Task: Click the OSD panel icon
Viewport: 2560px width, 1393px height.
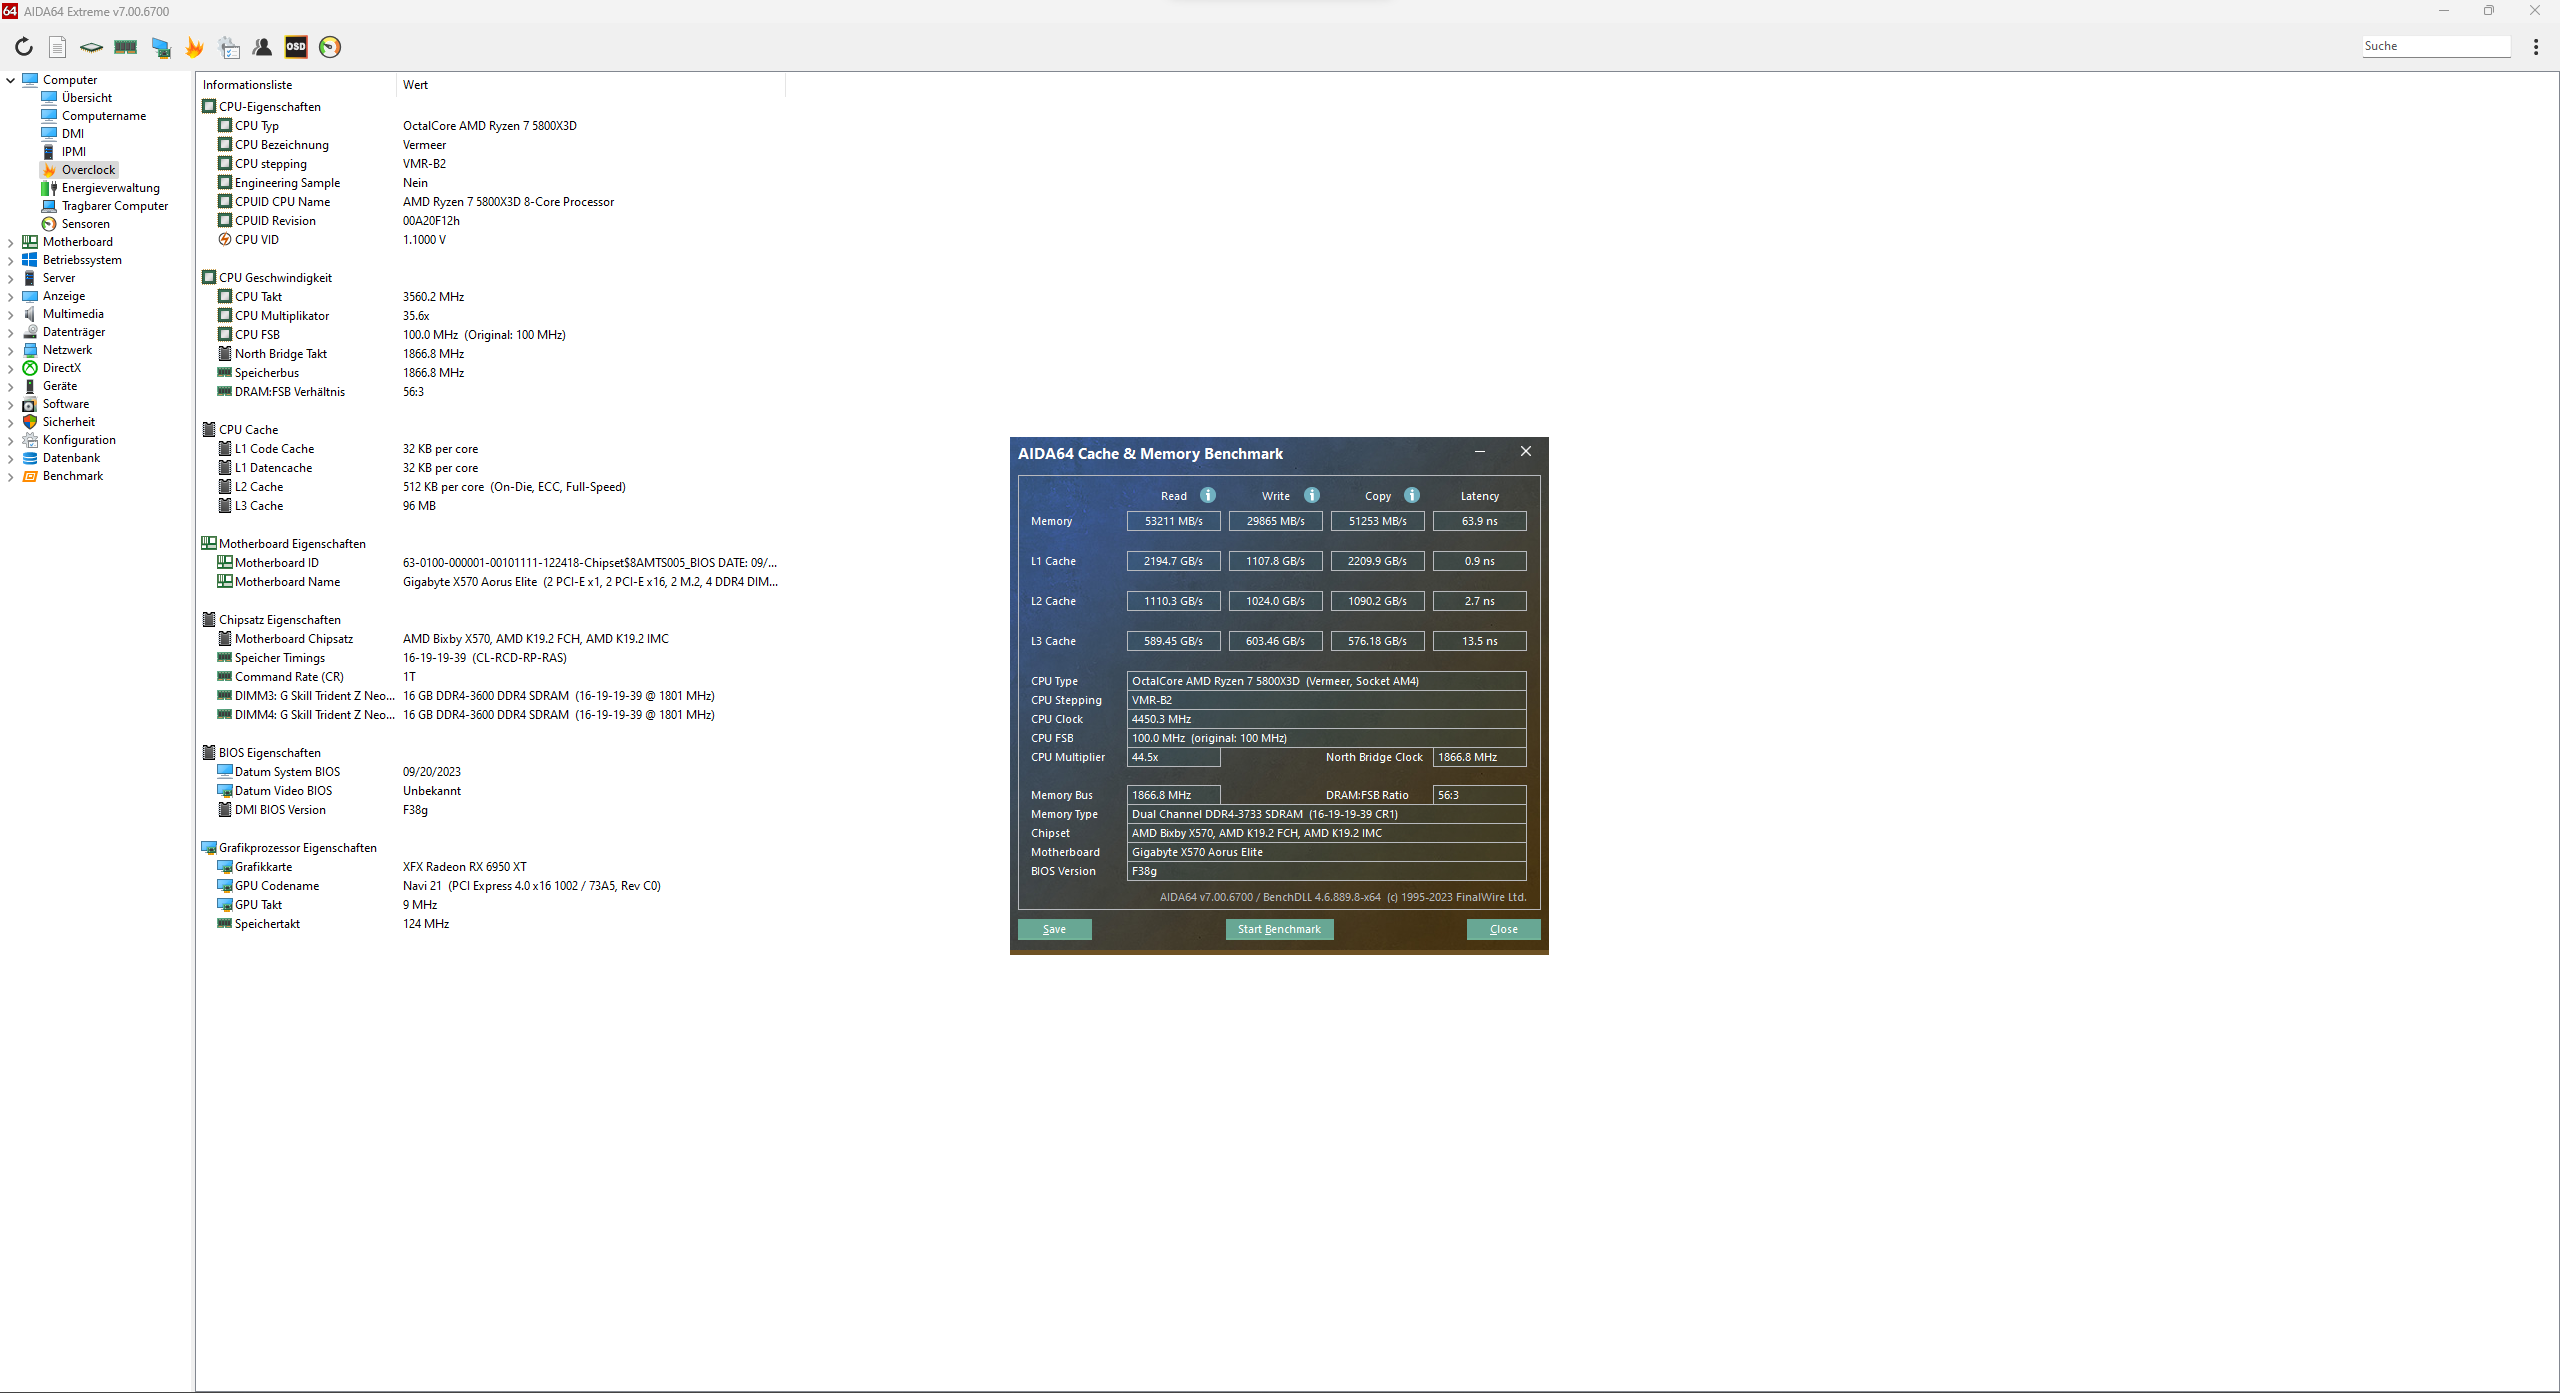Action: pyautogui.click(x=296, y=47)
